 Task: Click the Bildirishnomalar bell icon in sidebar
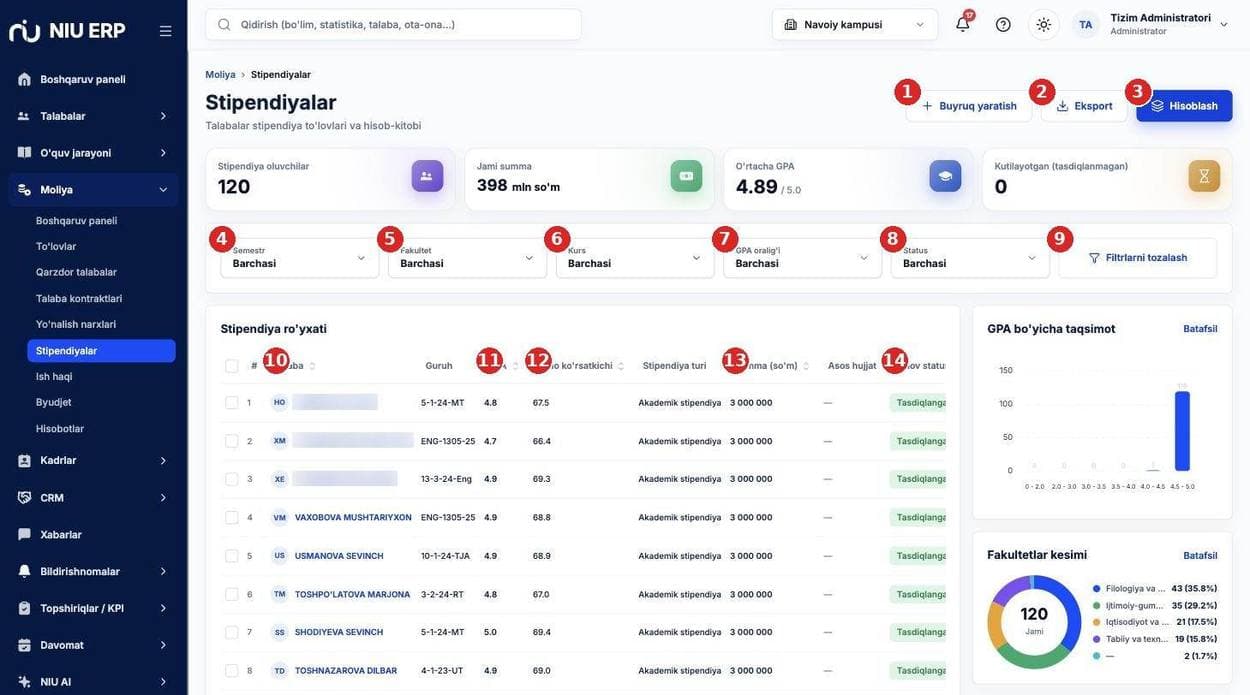[x=24, y=571]
